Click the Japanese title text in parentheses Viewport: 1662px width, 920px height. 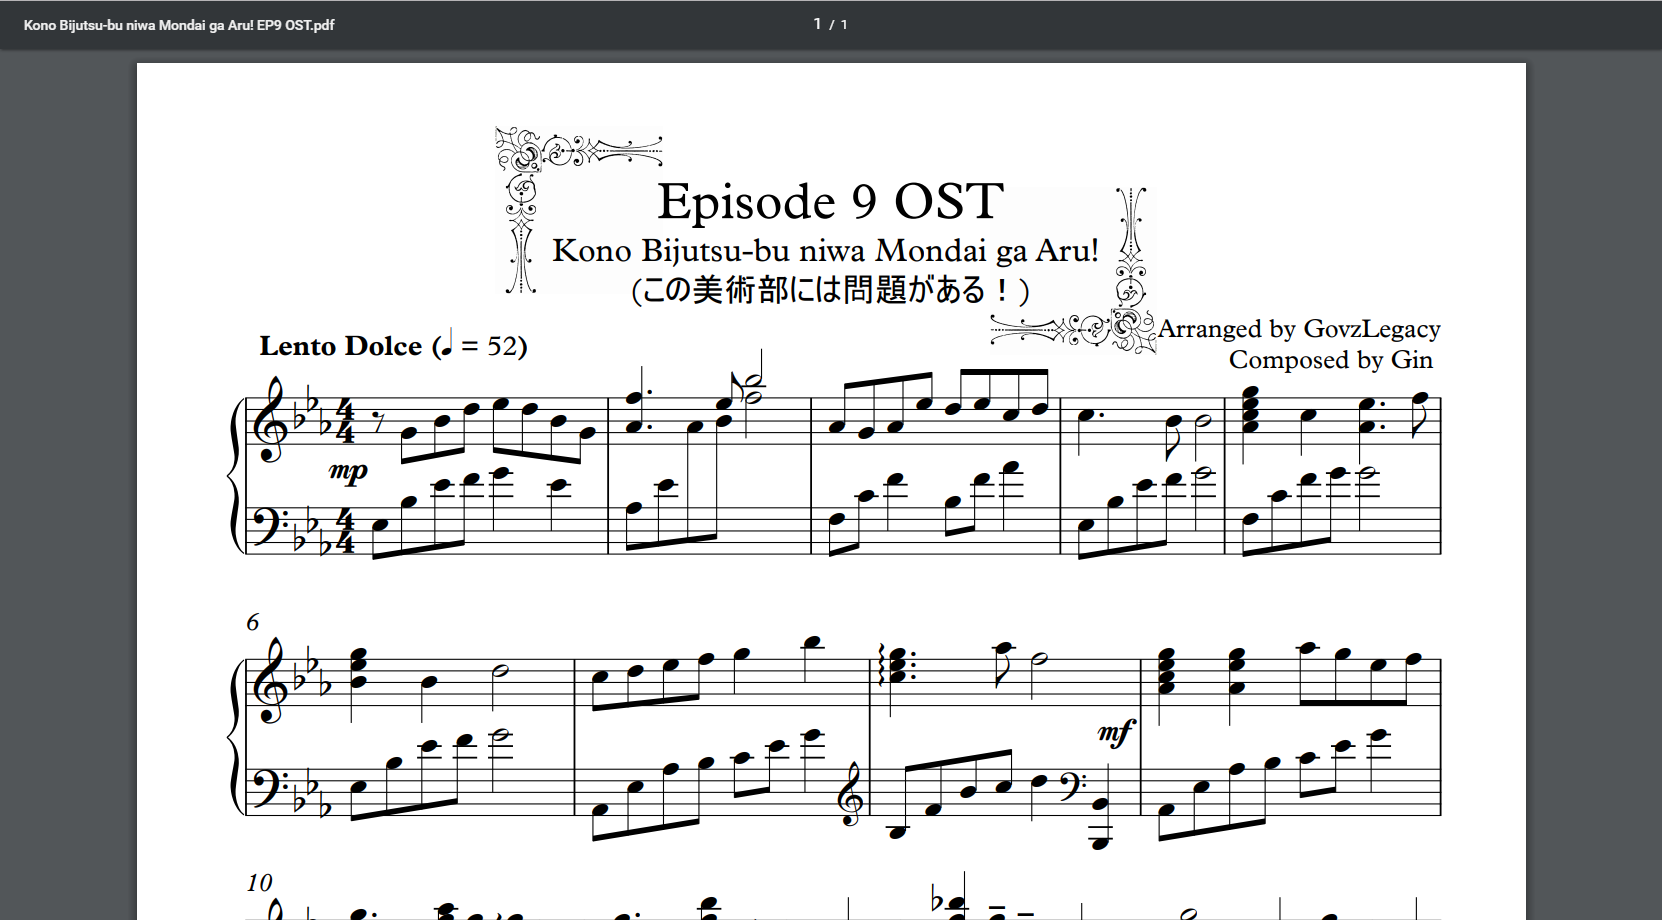tap(830, 290)
